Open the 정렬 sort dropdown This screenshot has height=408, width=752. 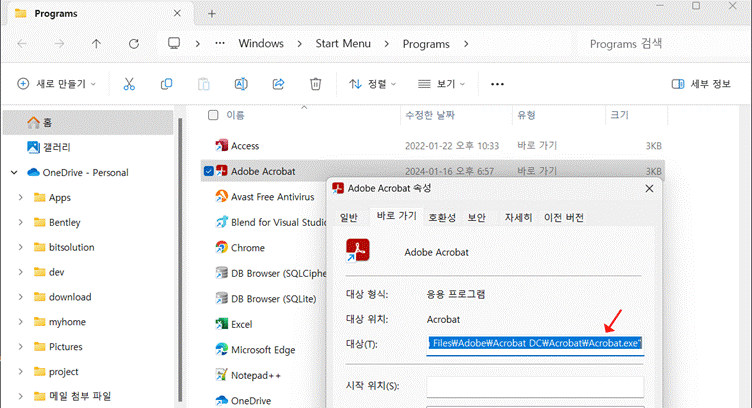coord(372,84)
